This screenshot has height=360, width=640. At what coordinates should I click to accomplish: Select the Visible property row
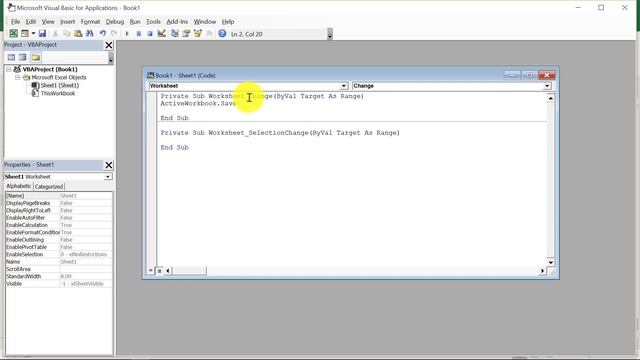[x=59, y=284]
